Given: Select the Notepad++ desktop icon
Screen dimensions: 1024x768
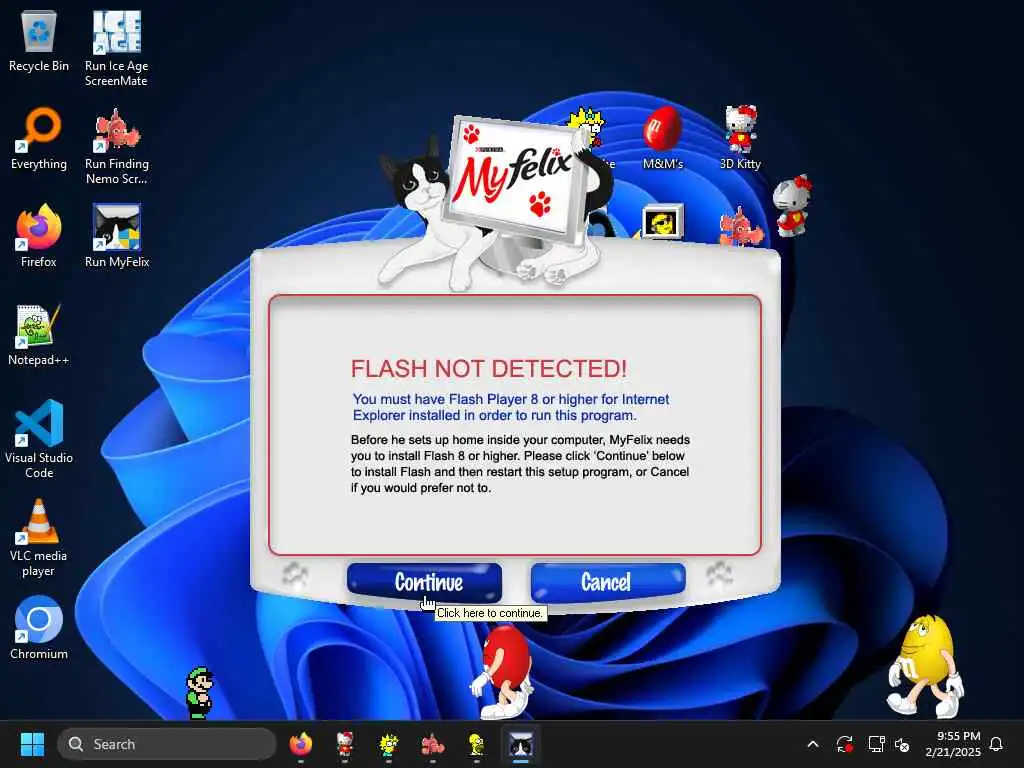Looking at the screenshot, I should [39, 334].
